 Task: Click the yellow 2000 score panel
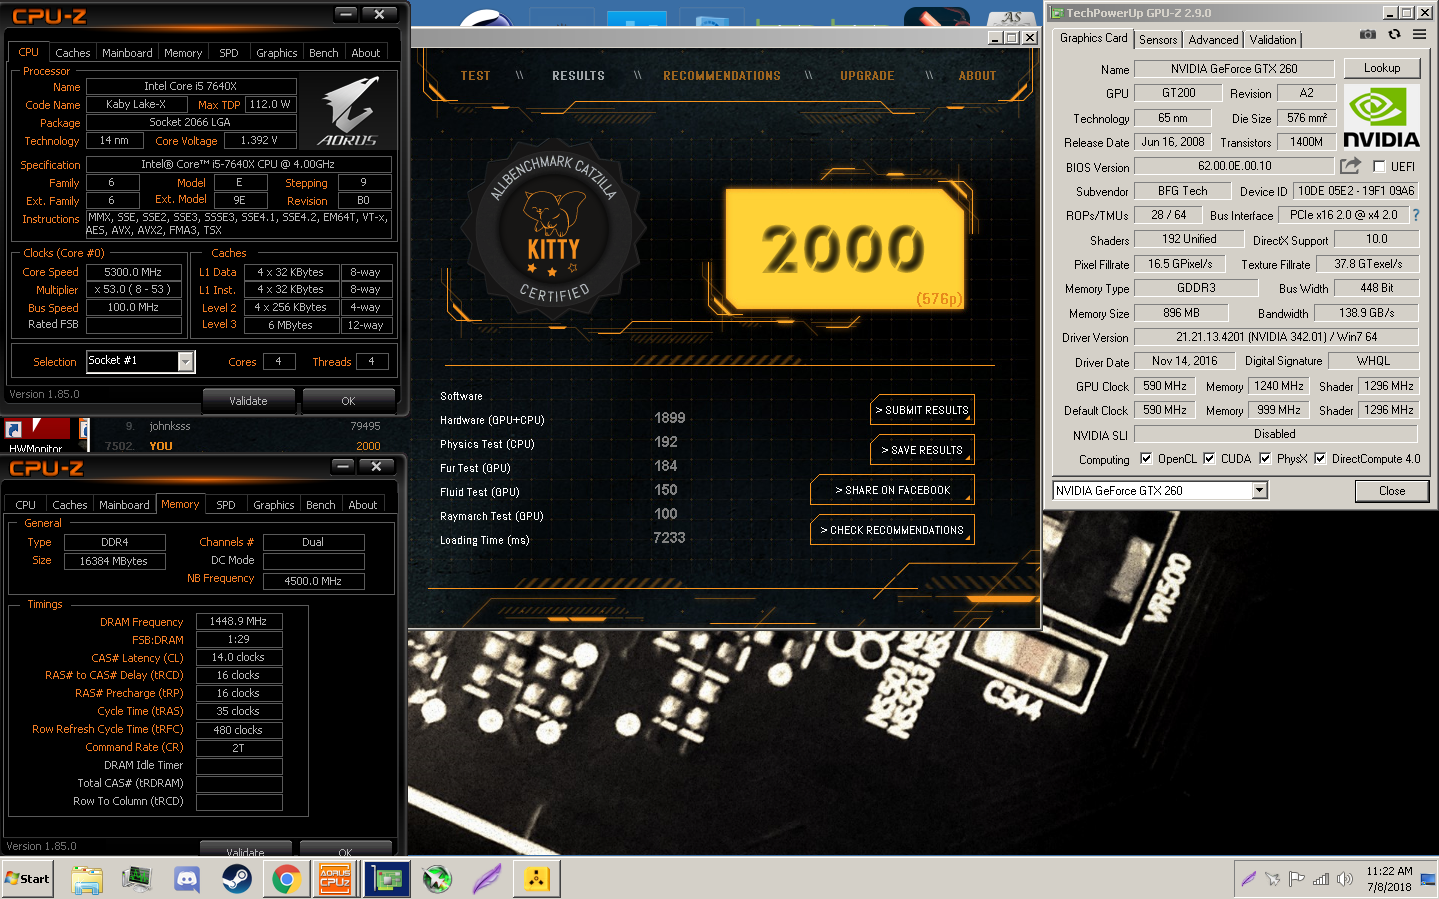[845, 248]
